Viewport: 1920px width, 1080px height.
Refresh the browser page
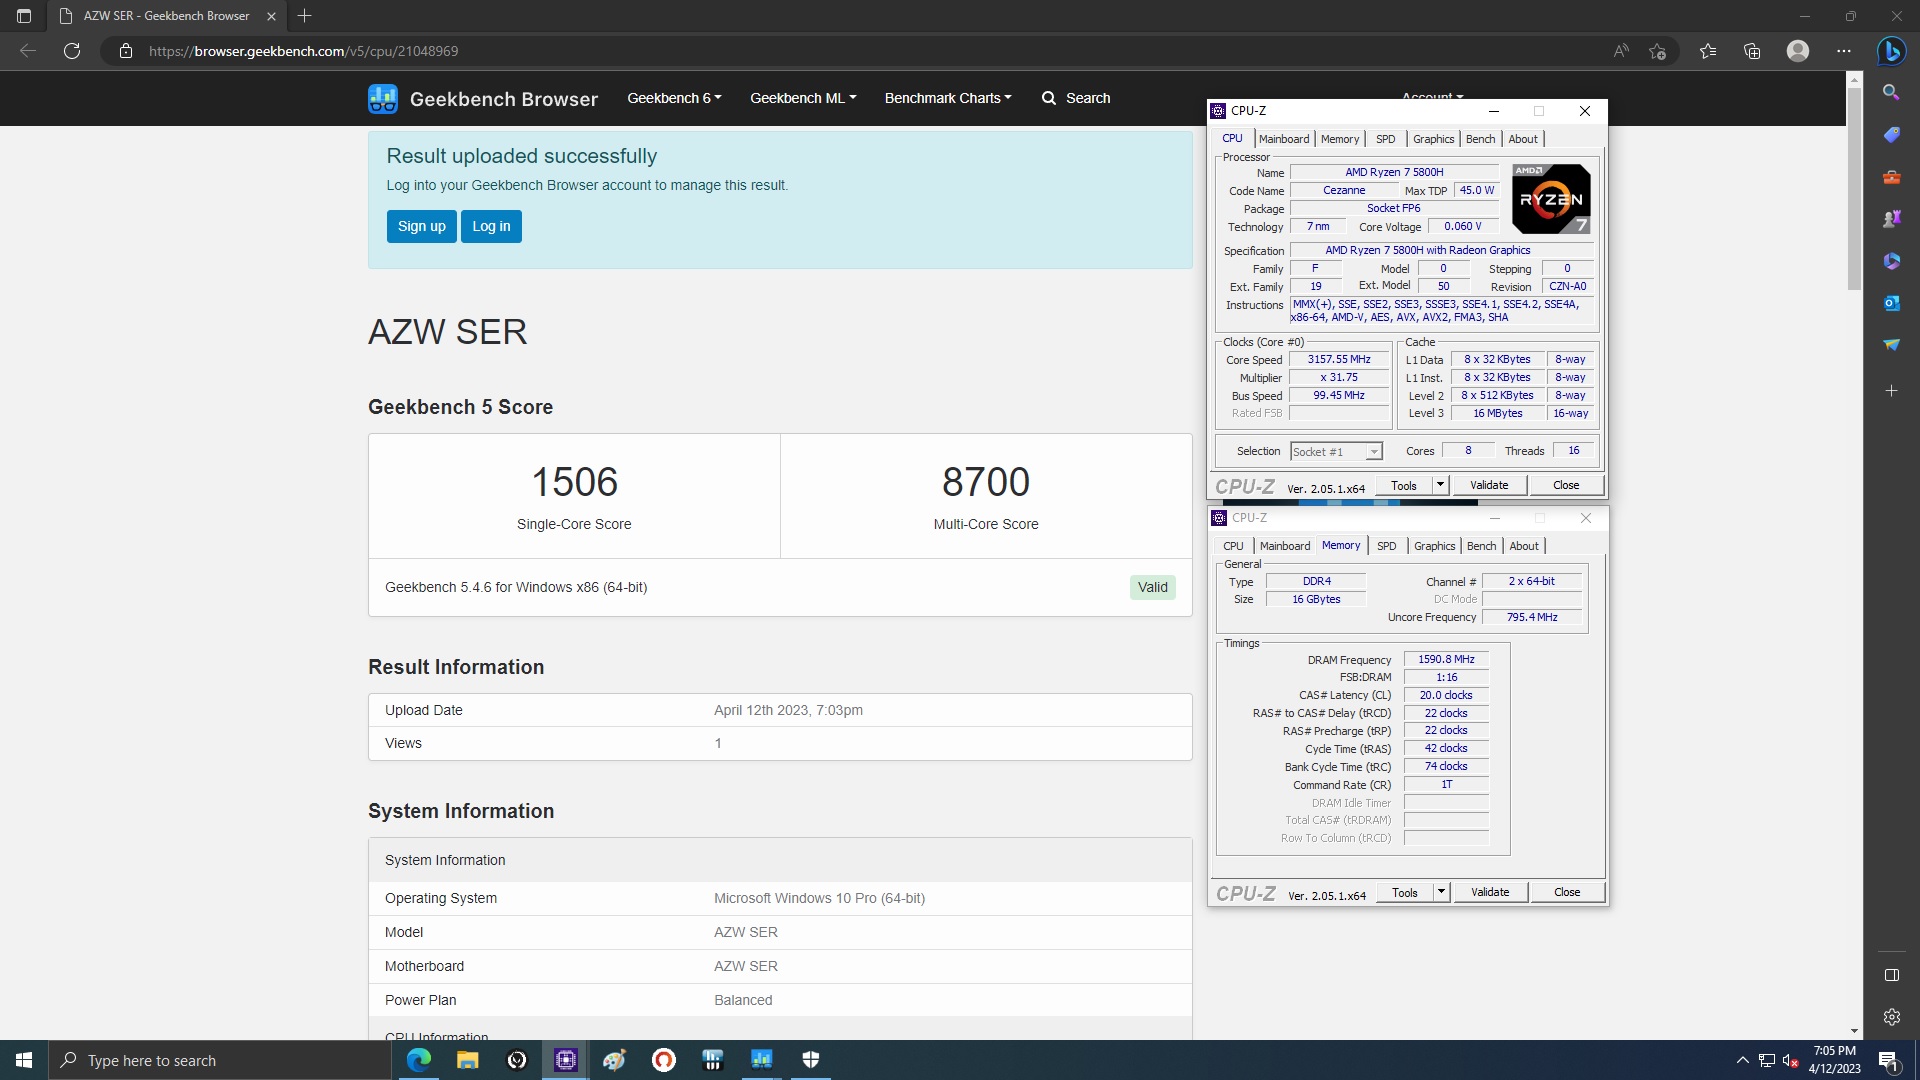[x=71, y=51]
